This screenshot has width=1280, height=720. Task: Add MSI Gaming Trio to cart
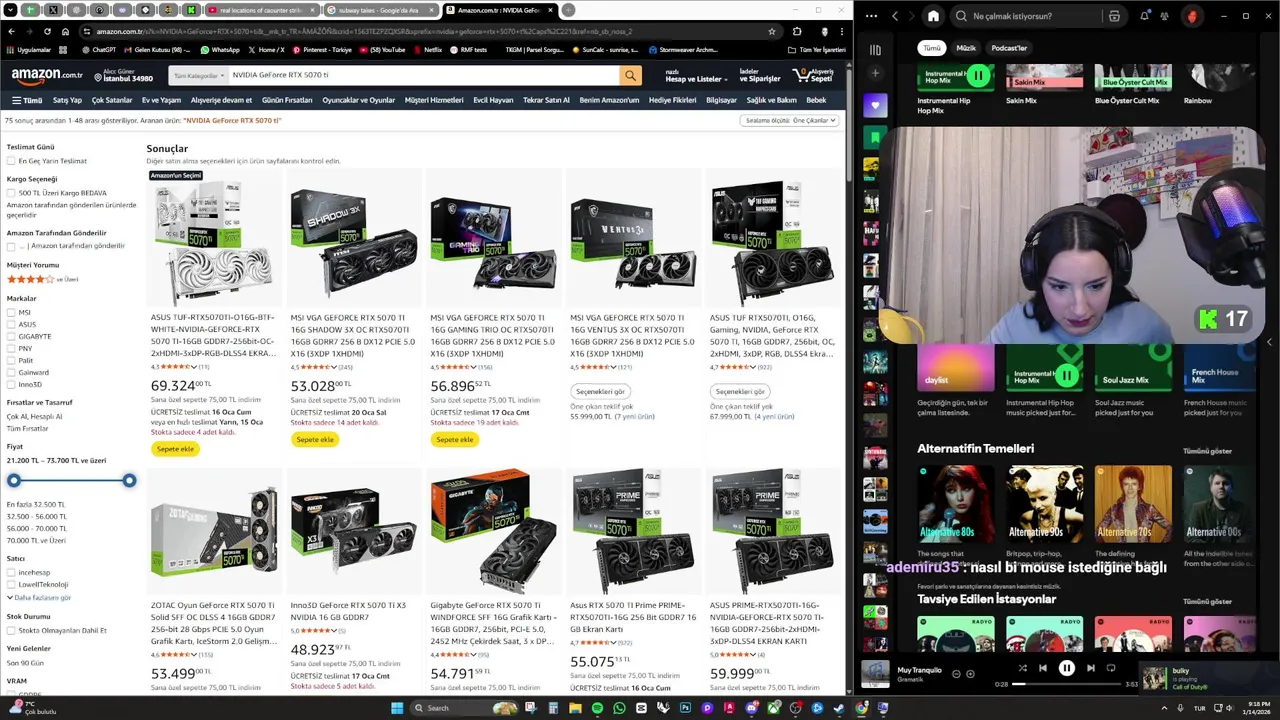[x=455, y=439]
